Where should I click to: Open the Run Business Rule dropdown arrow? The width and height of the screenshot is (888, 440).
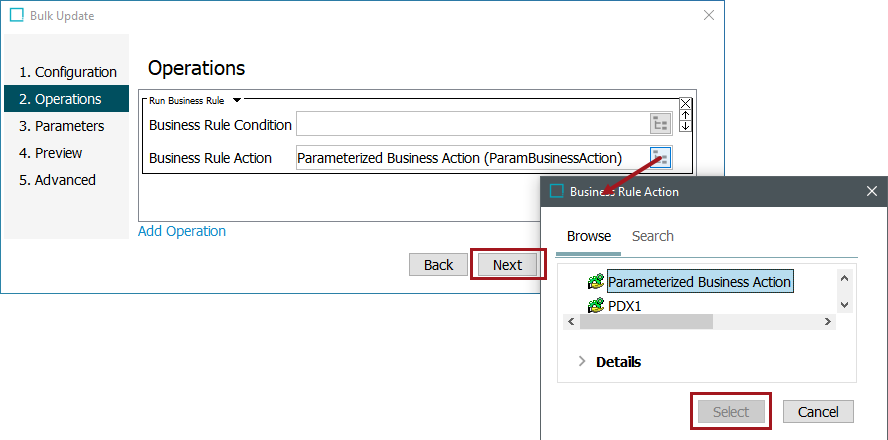(237, 100)
